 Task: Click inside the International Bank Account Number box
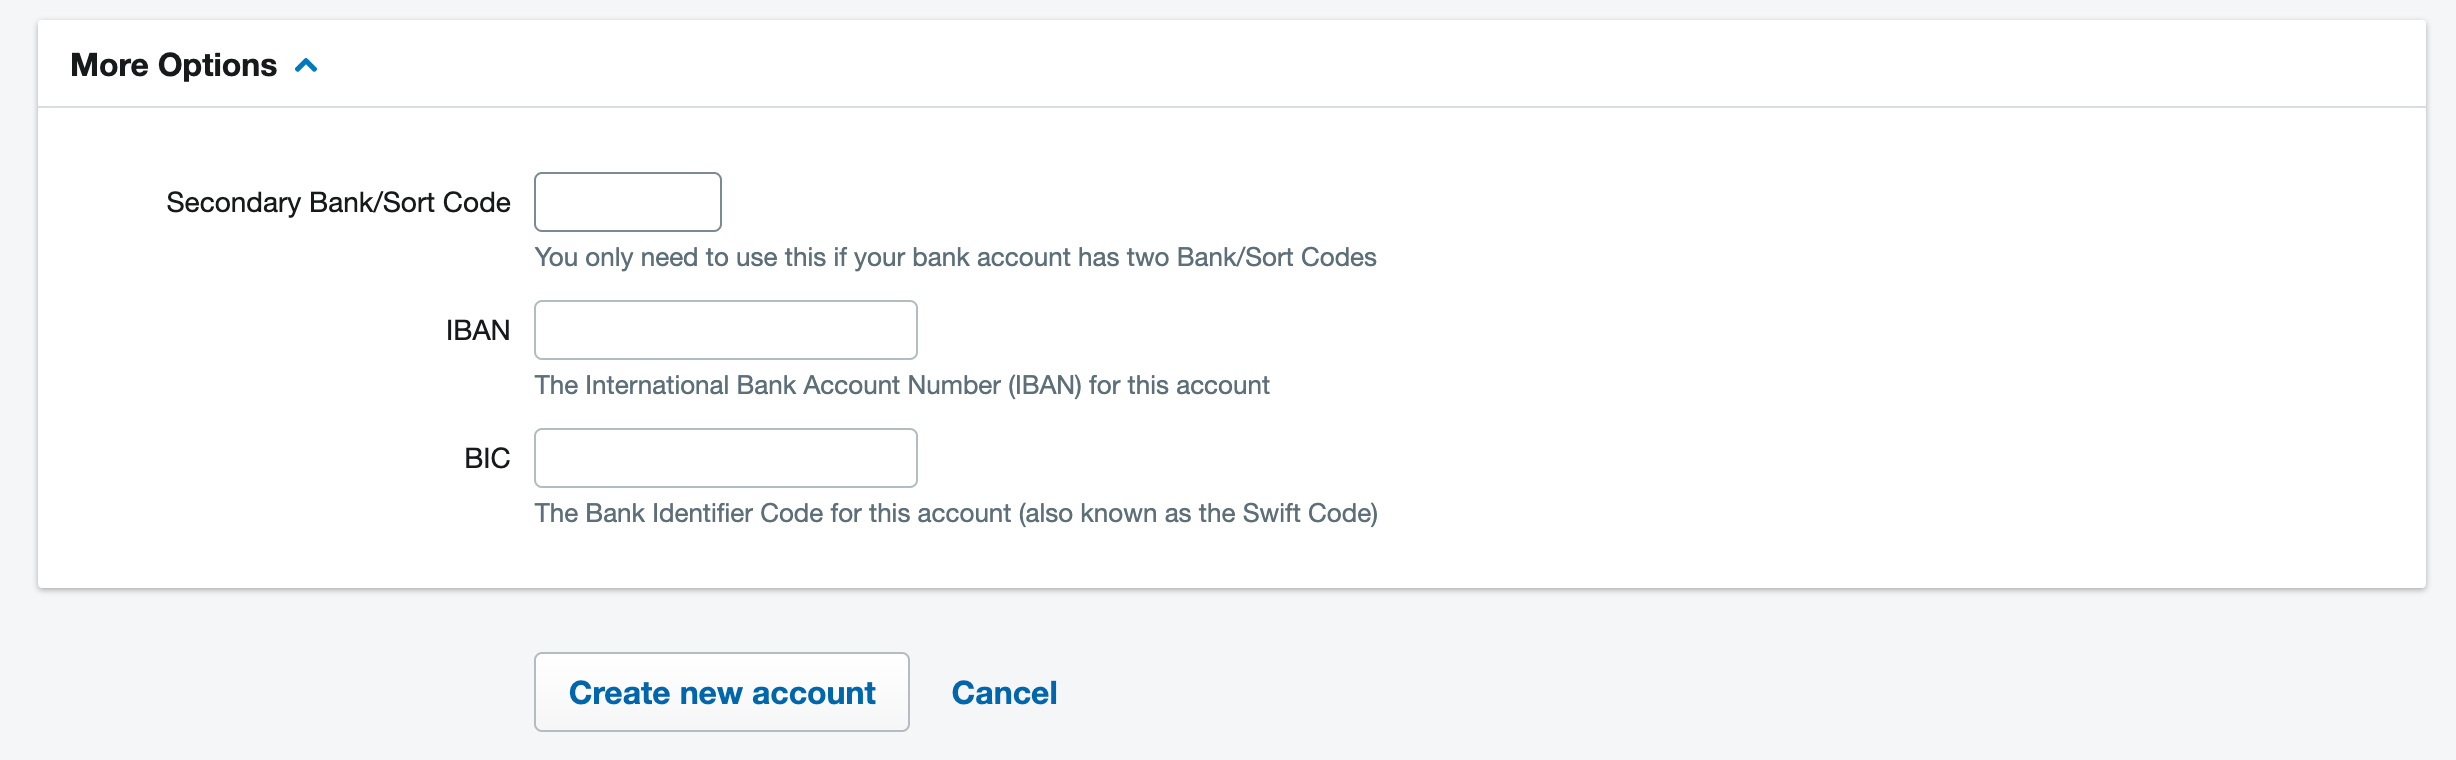click(725, 329)
